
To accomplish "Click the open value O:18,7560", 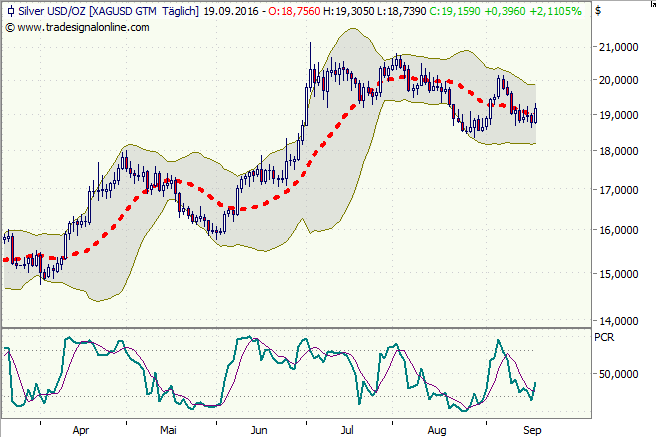I will [294, 11].
